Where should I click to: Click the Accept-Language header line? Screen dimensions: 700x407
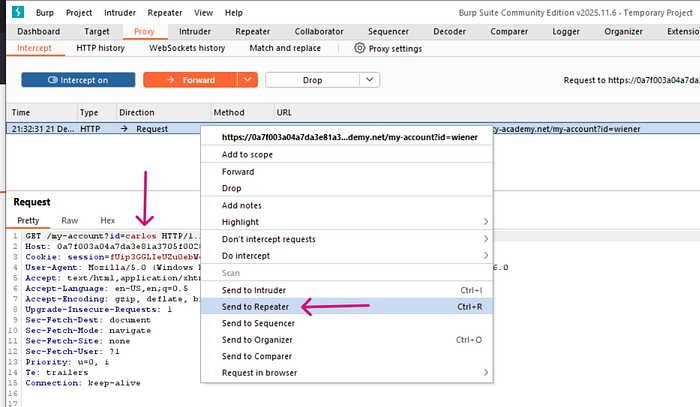click(x=107, y=288)
